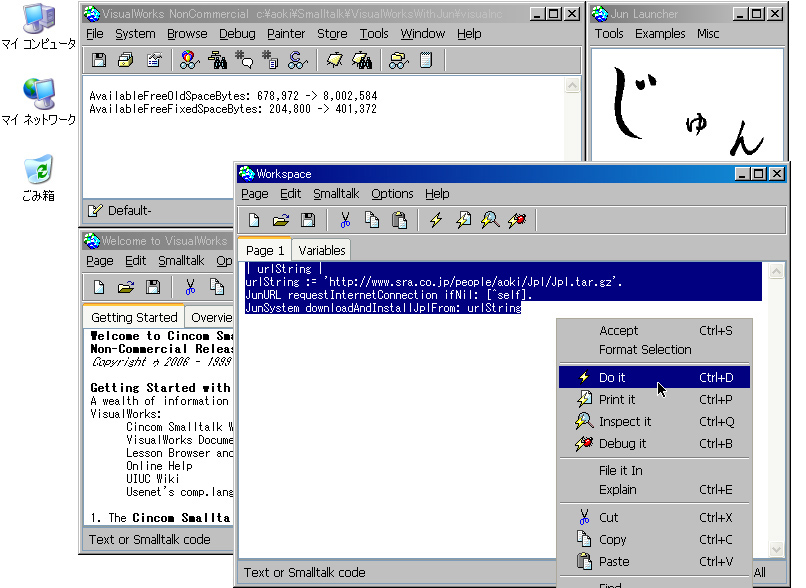Open the Page menu in Workspace

click(x=254, y=194)
